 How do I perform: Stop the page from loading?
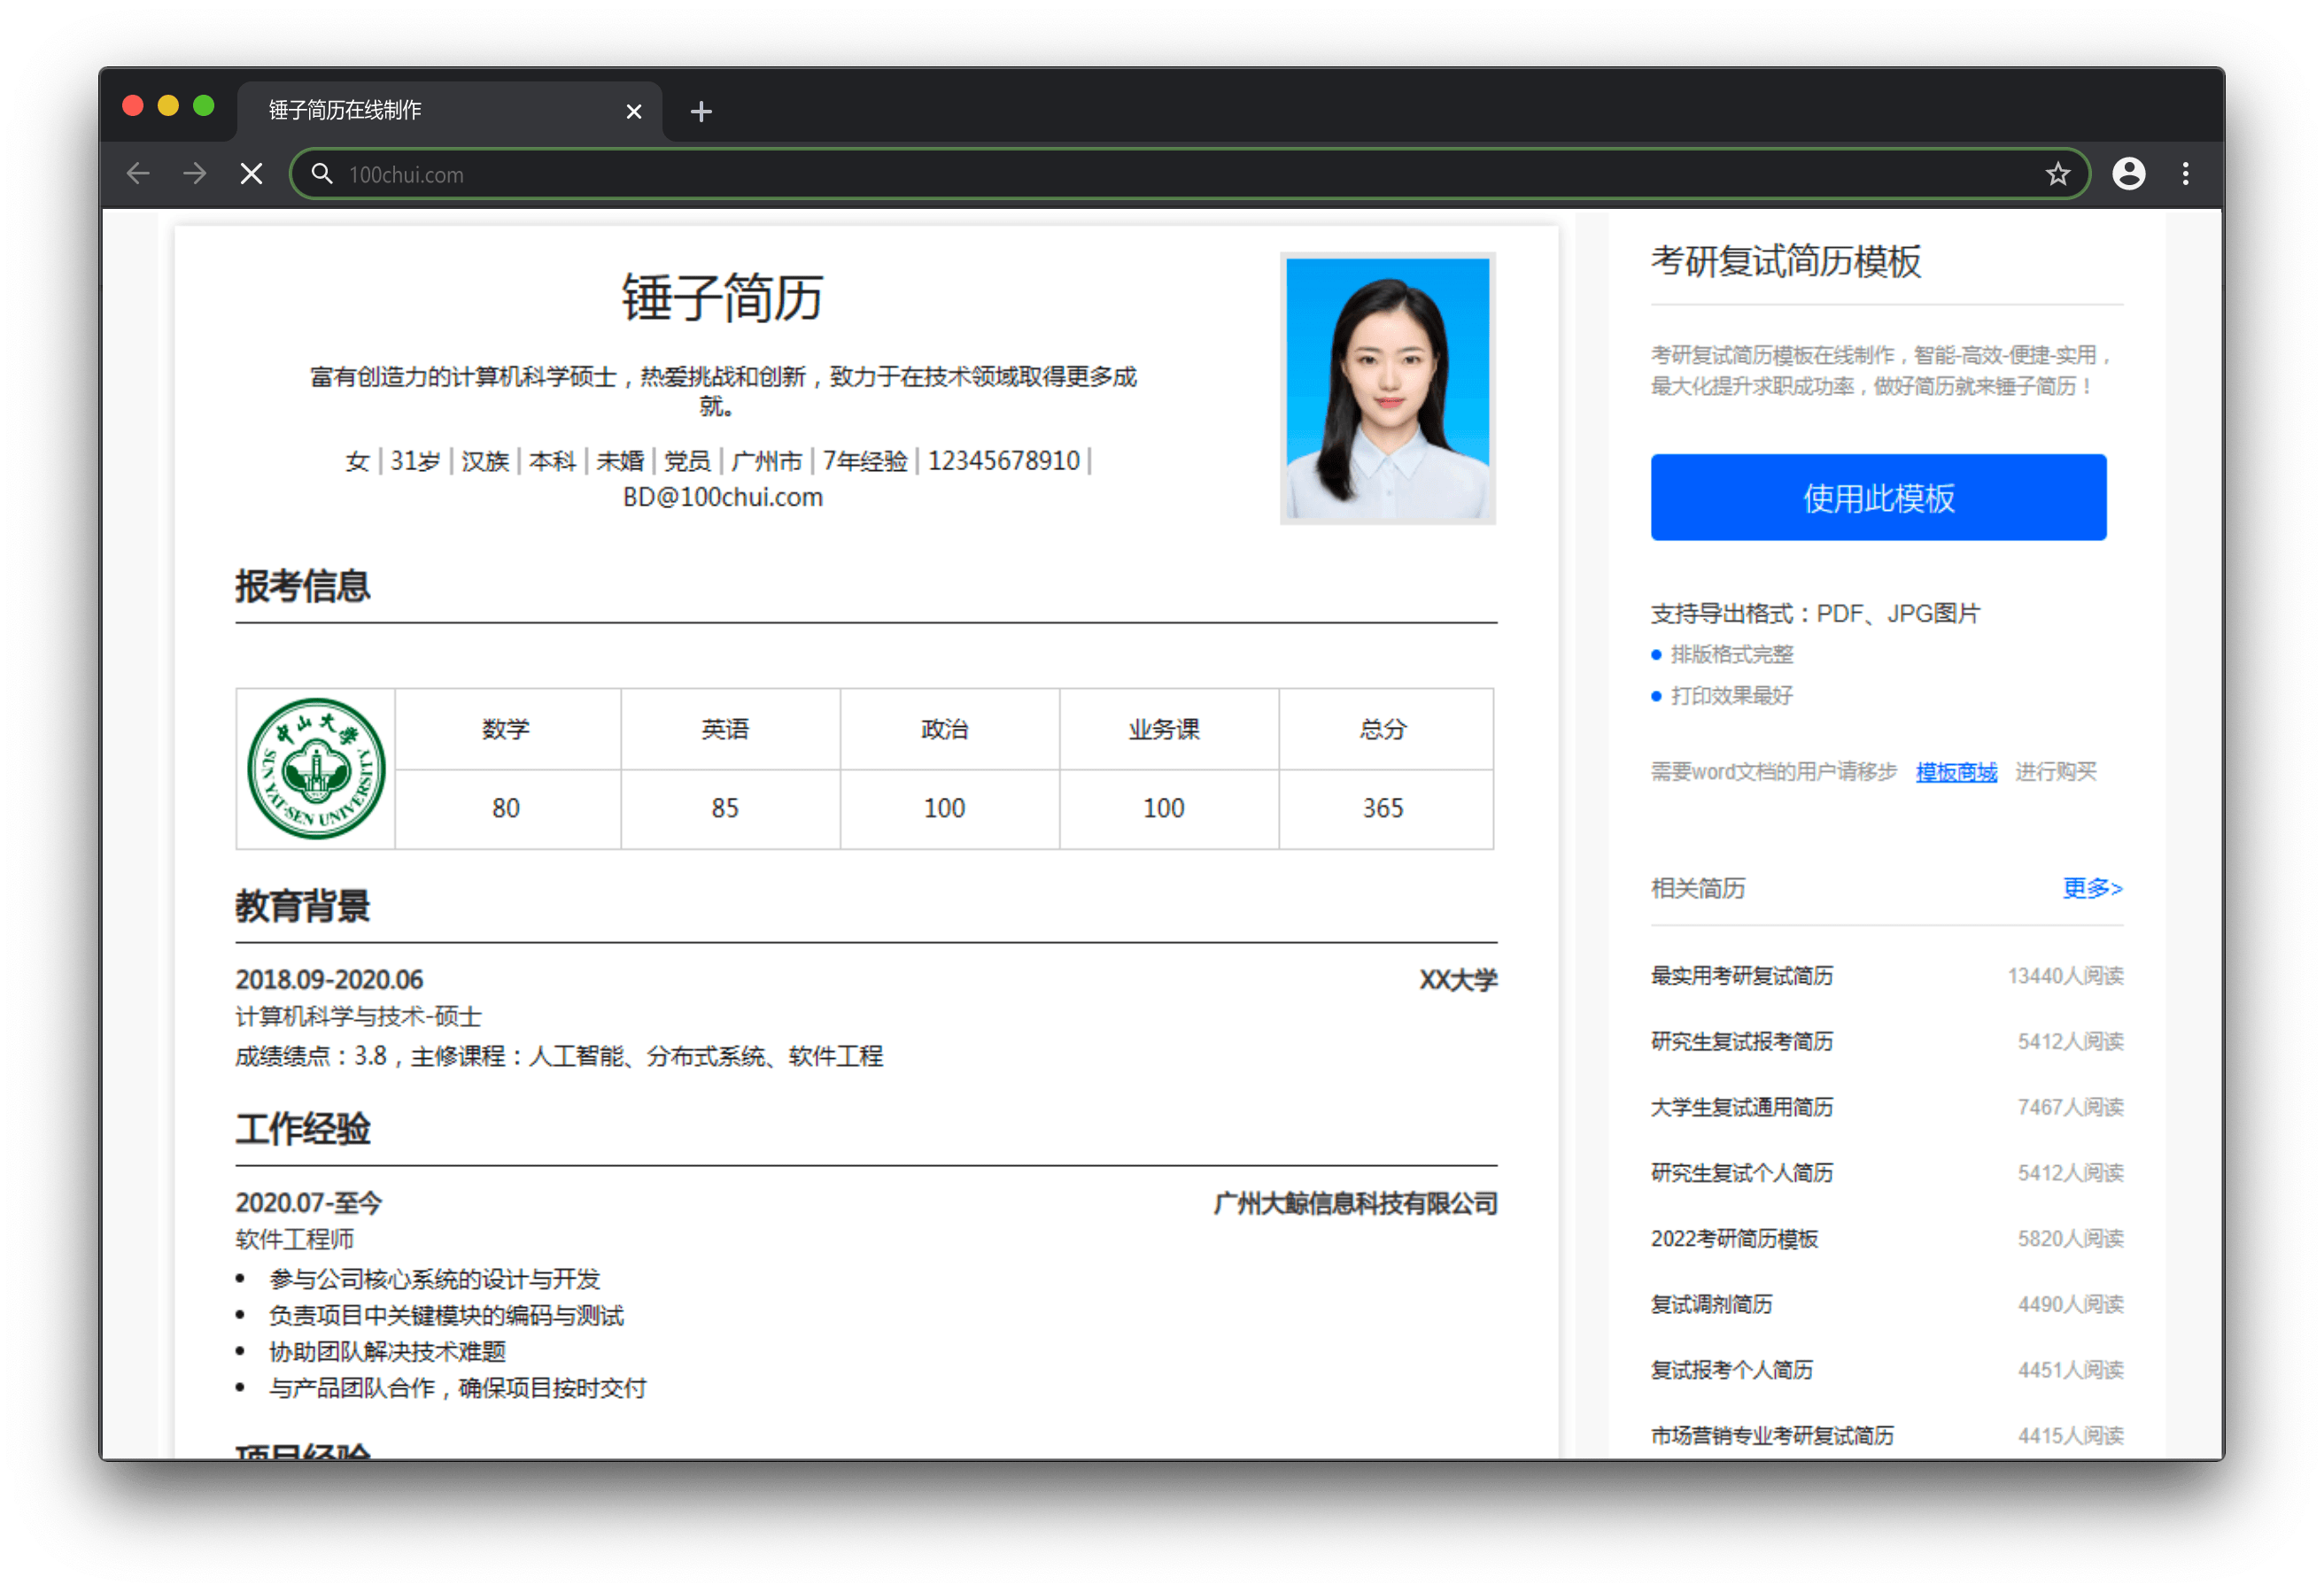pos(252,174)
